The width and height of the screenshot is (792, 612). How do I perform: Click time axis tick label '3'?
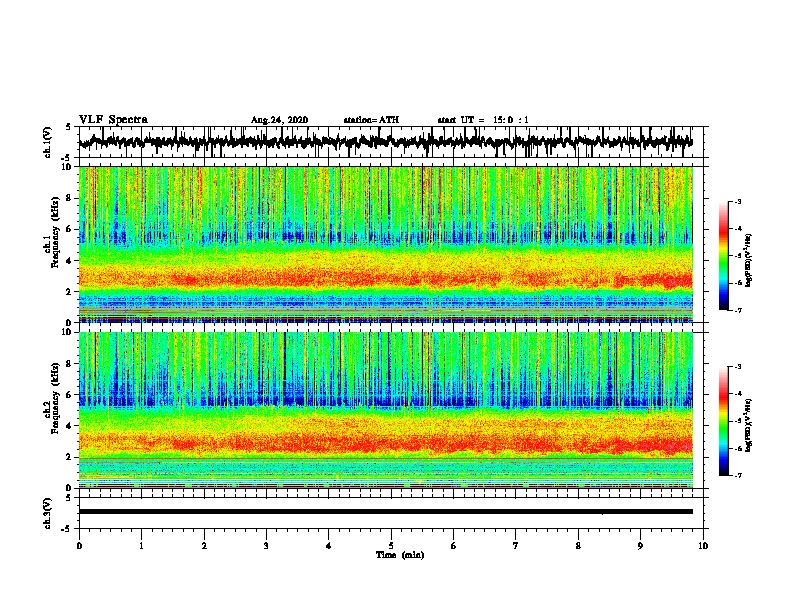tap(266, 546)
